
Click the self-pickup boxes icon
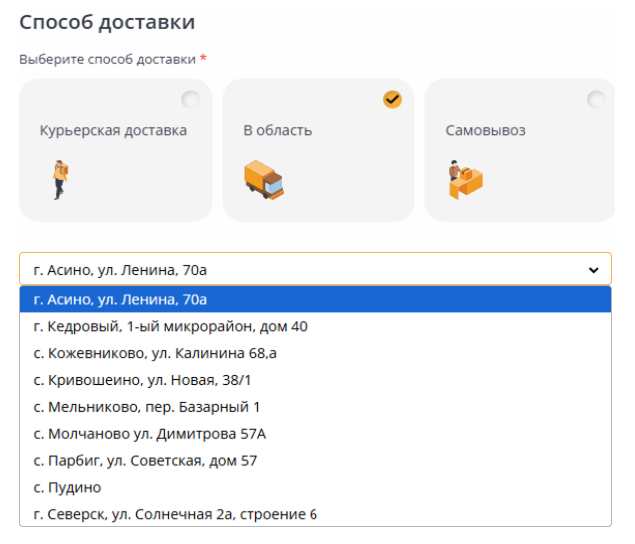(x=465, y=180)
